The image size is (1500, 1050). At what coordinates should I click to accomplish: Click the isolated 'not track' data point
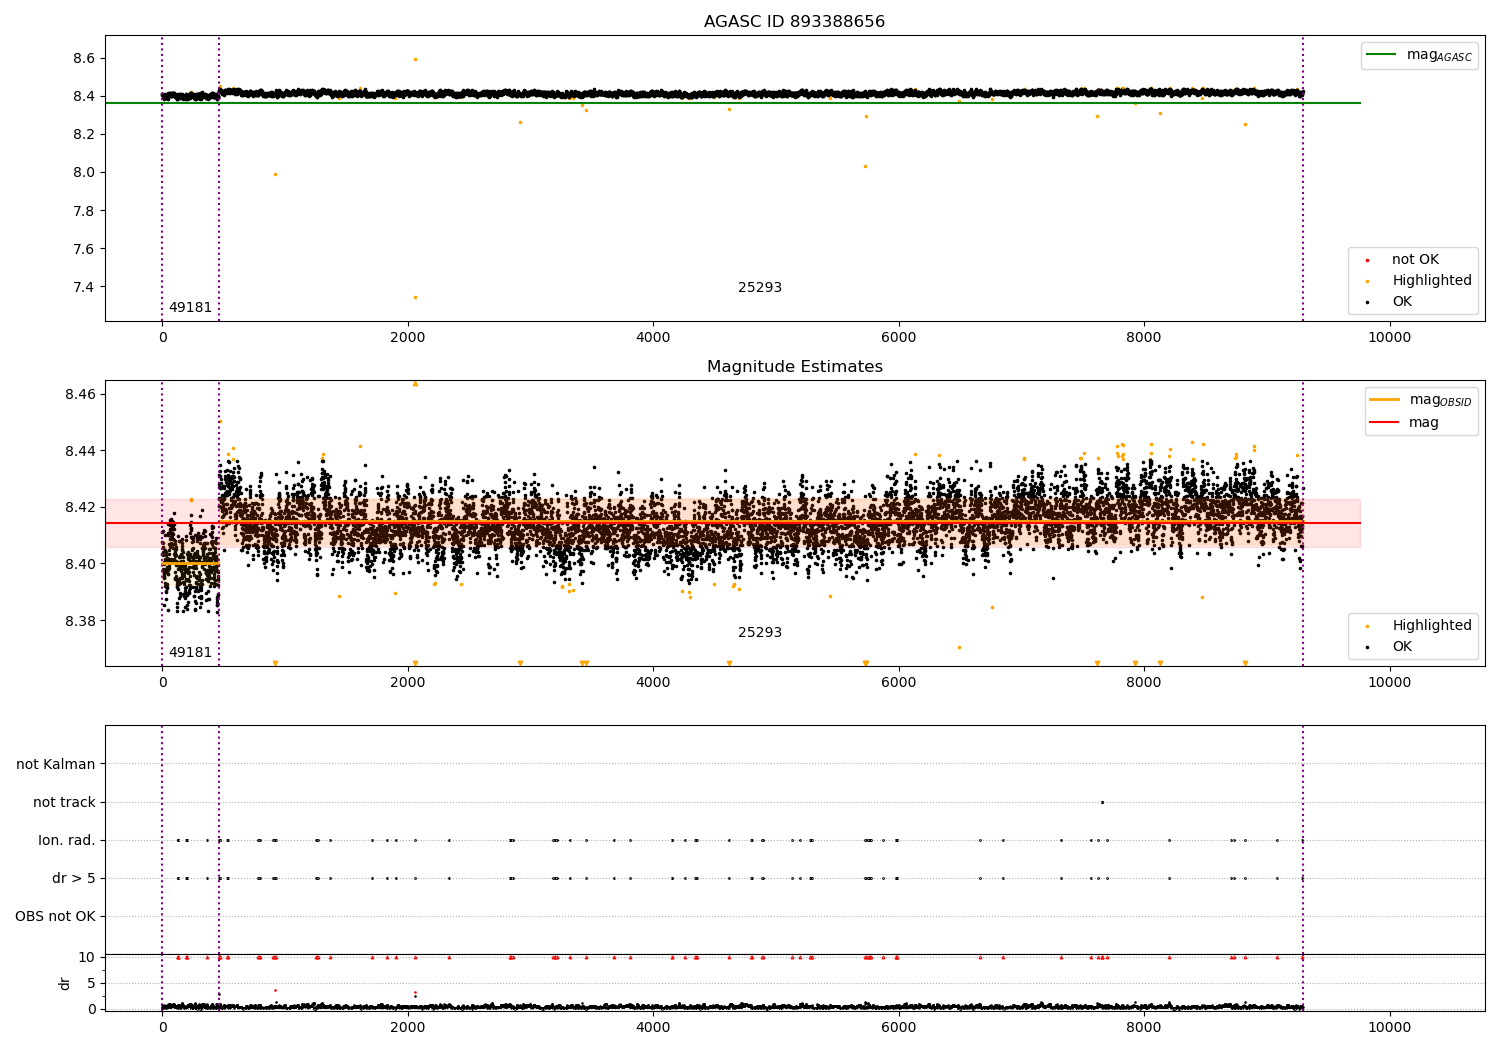tap(1102, 802)
